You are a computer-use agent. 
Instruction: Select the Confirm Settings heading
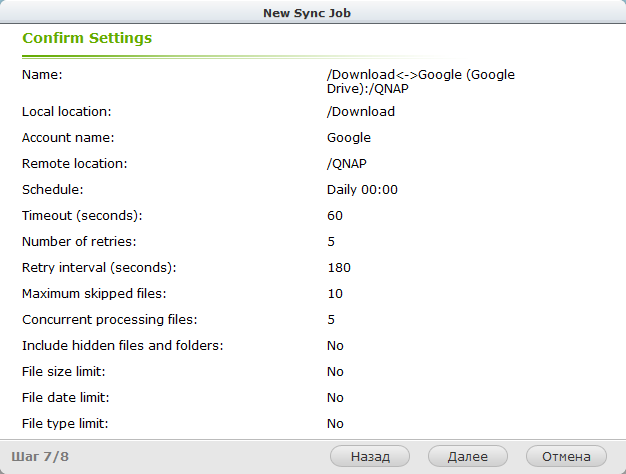point(87,38)
